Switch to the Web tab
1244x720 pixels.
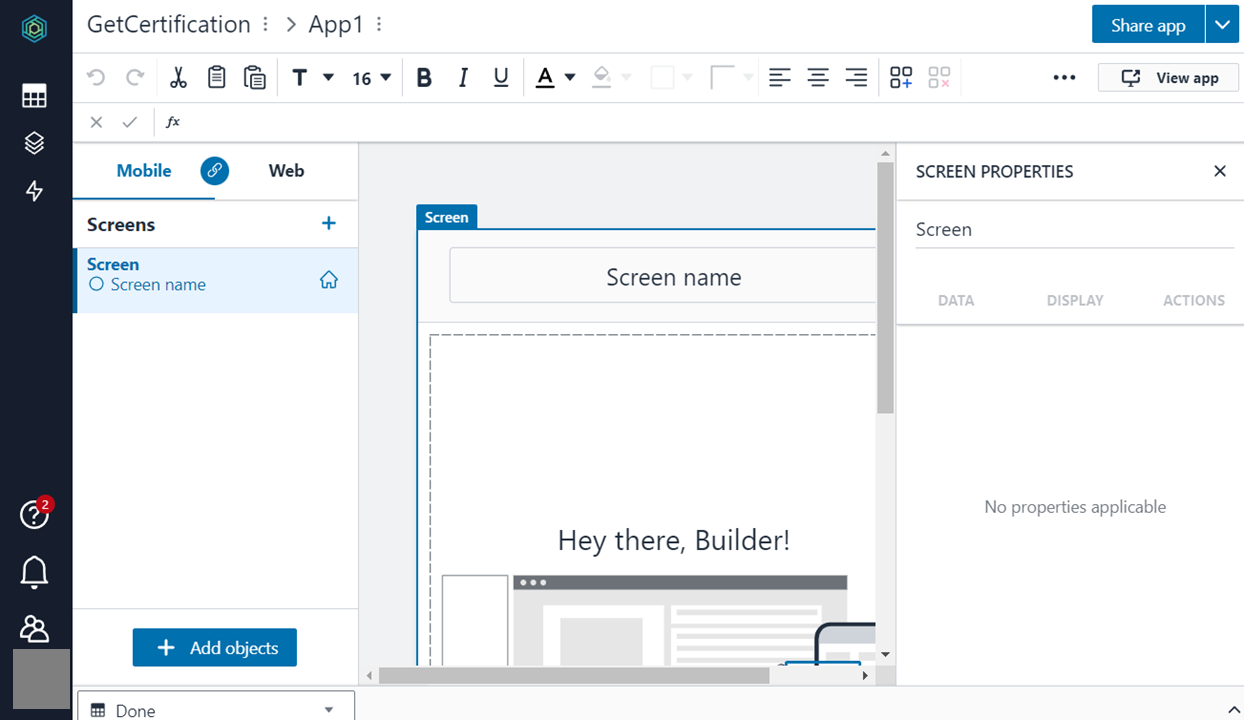(286, 171)
